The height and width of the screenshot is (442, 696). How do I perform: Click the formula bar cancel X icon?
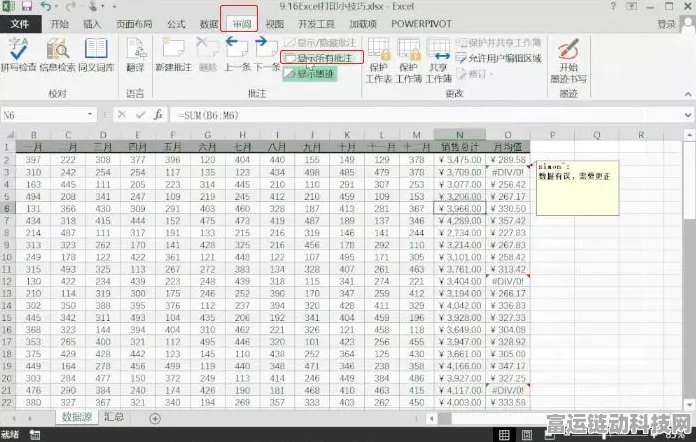pyautogui.click(x=122, y=115)
